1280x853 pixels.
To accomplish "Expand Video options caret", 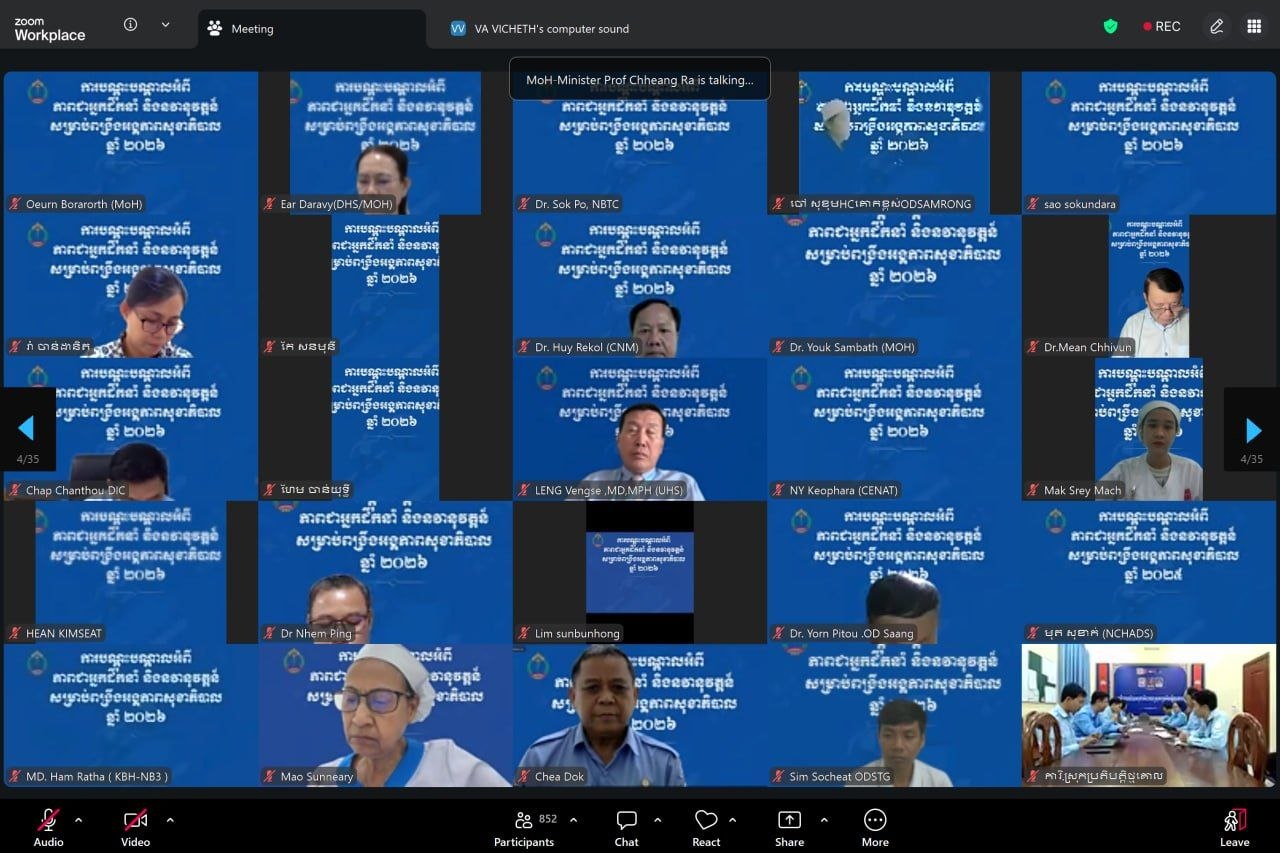I will pos(170,820).
